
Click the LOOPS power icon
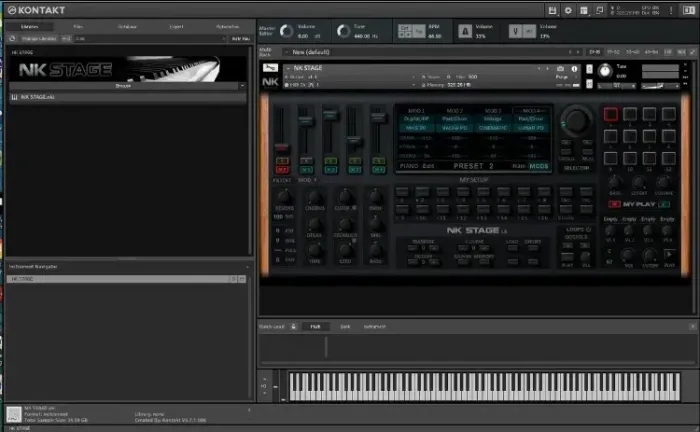click(x=588, y=229)
